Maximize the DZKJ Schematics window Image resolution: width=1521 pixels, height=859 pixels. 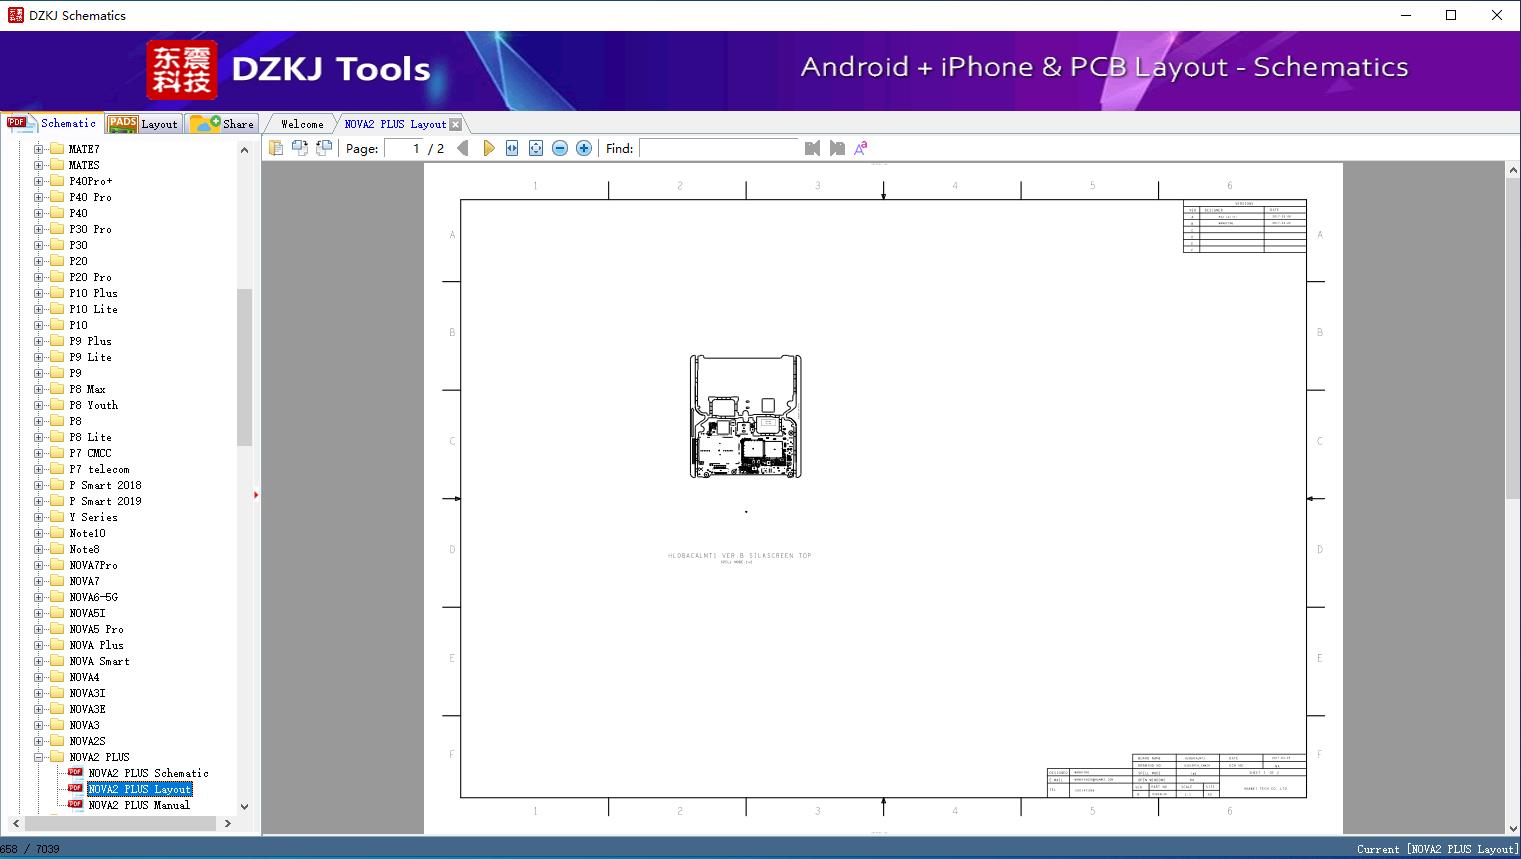[x=1451, y=15]
